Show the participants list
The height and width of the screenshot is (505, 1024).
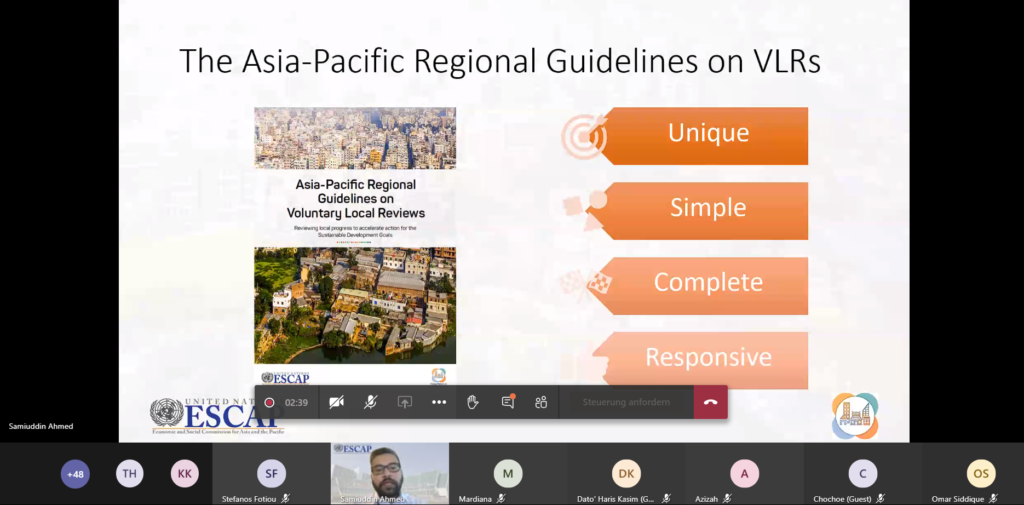coord(541,402)
